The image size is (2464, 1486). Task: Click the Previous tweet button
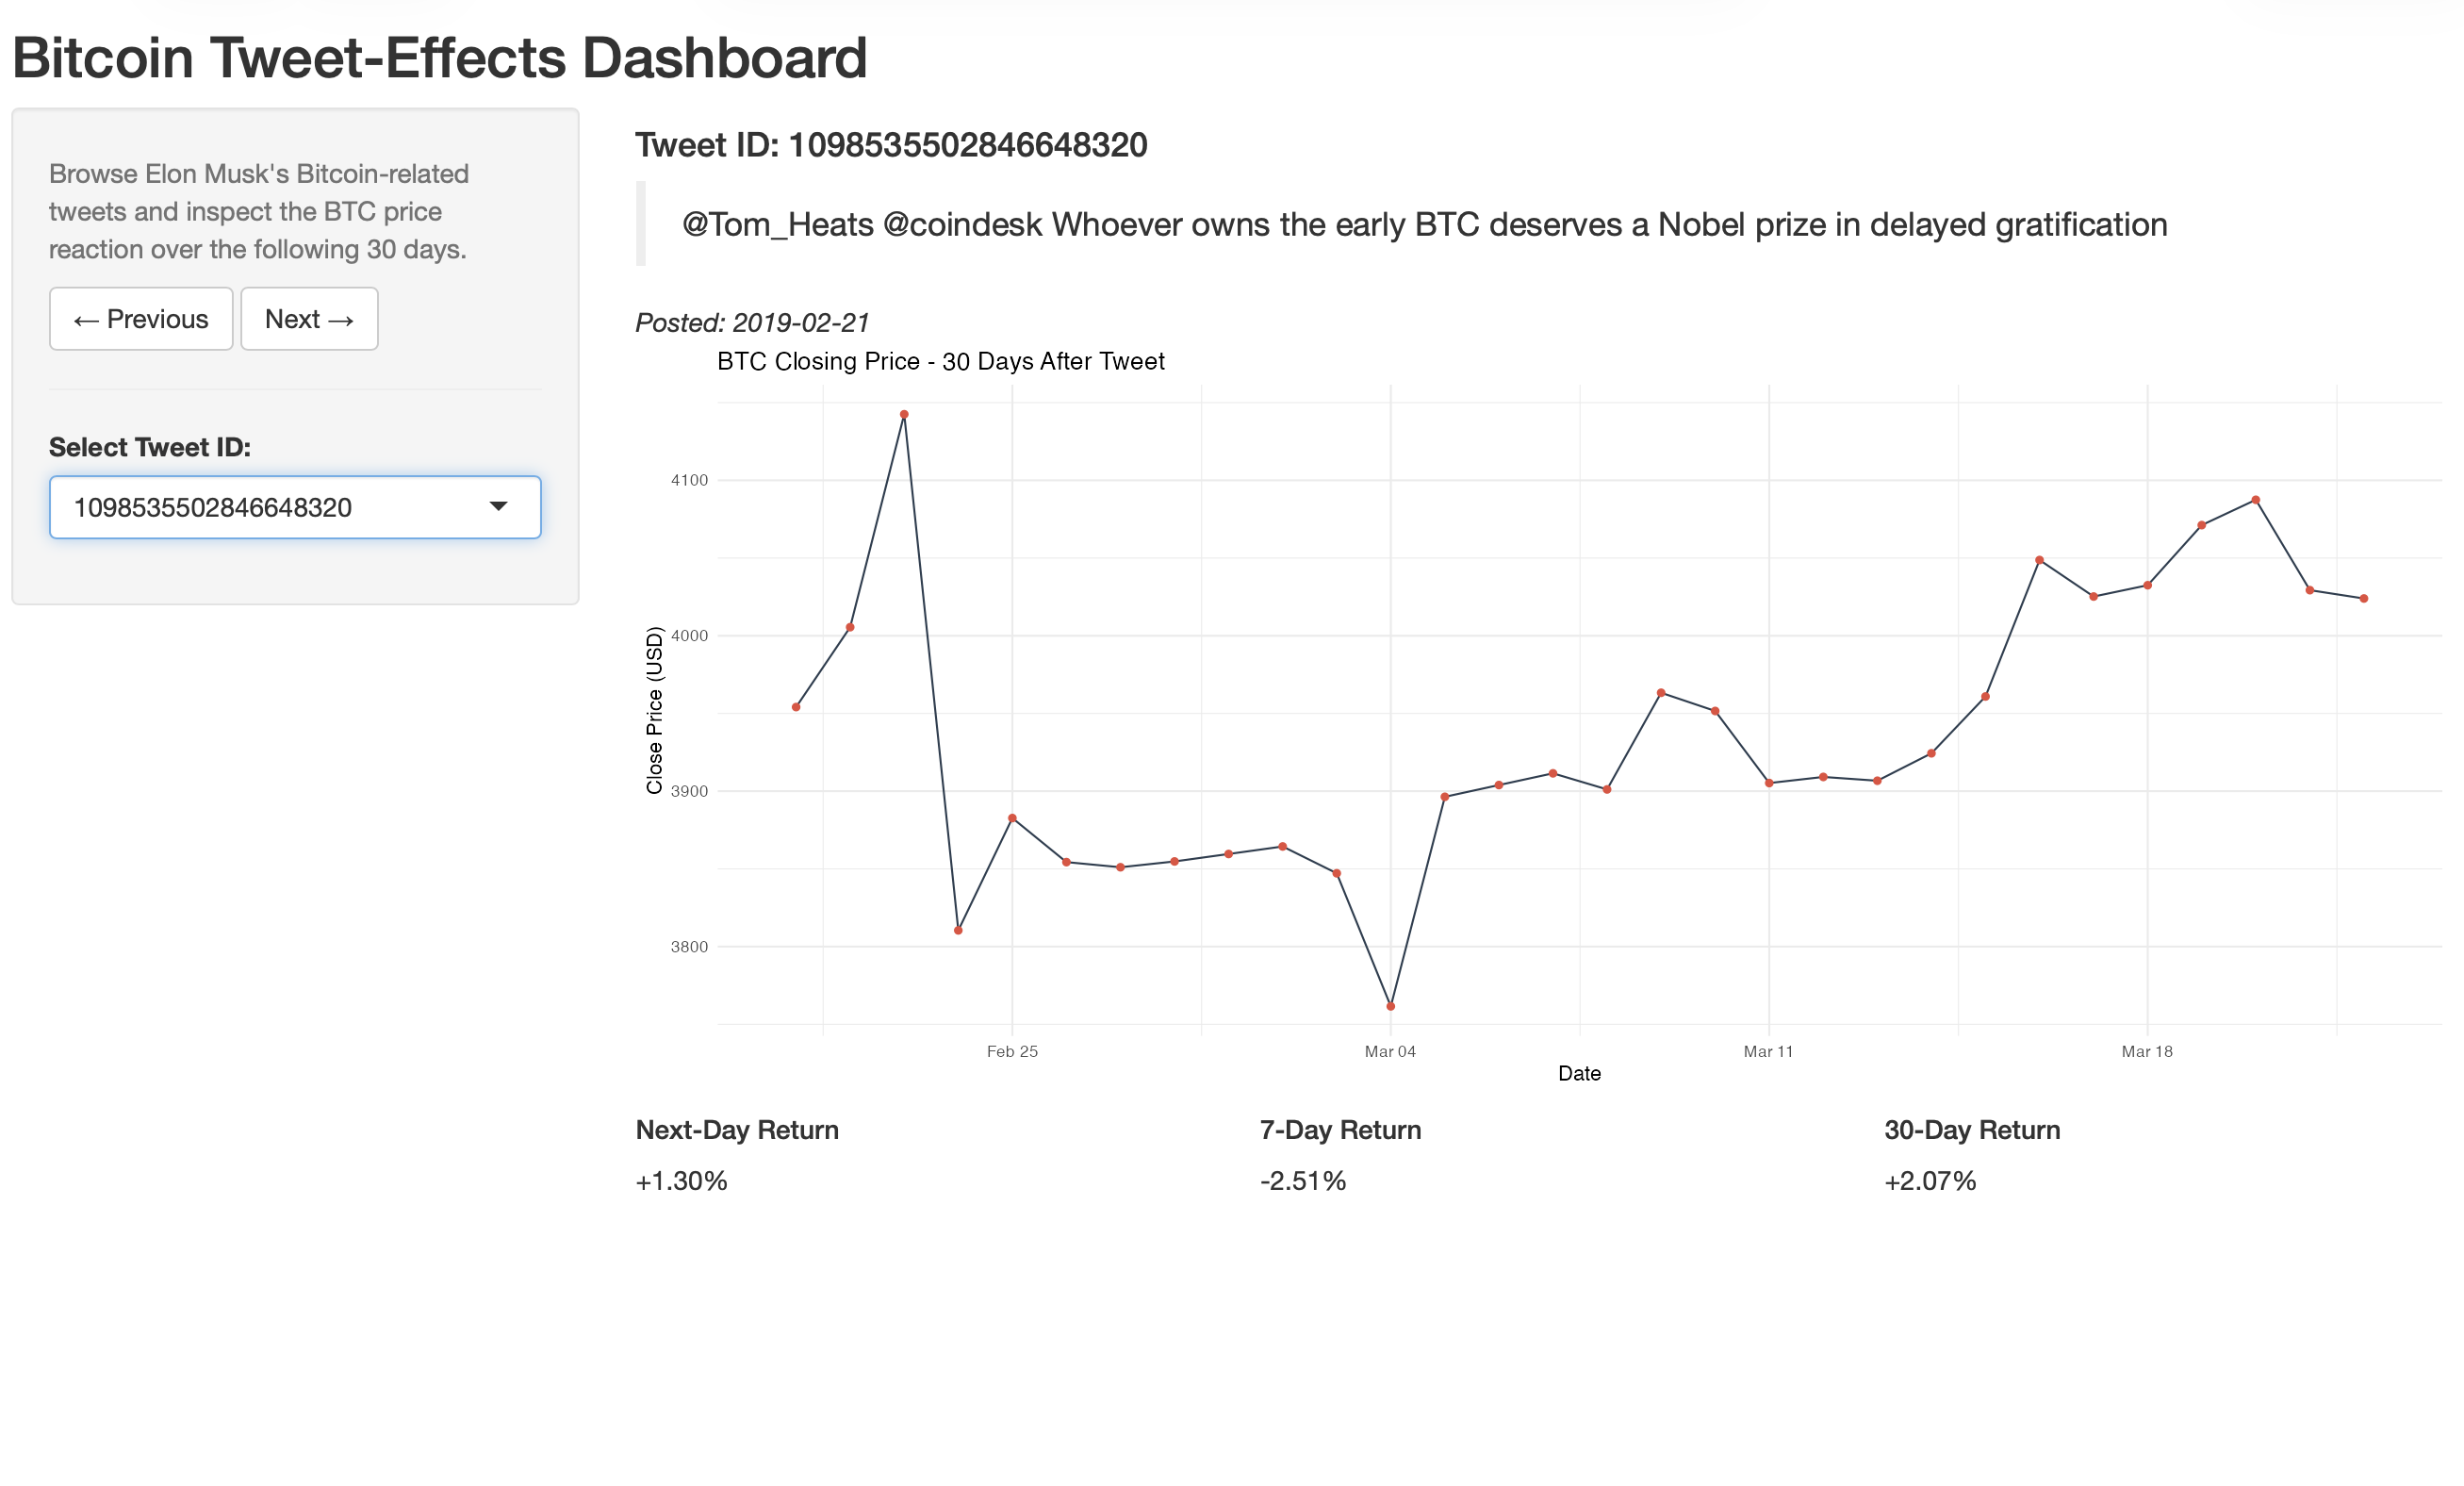(x=141, y=319)
